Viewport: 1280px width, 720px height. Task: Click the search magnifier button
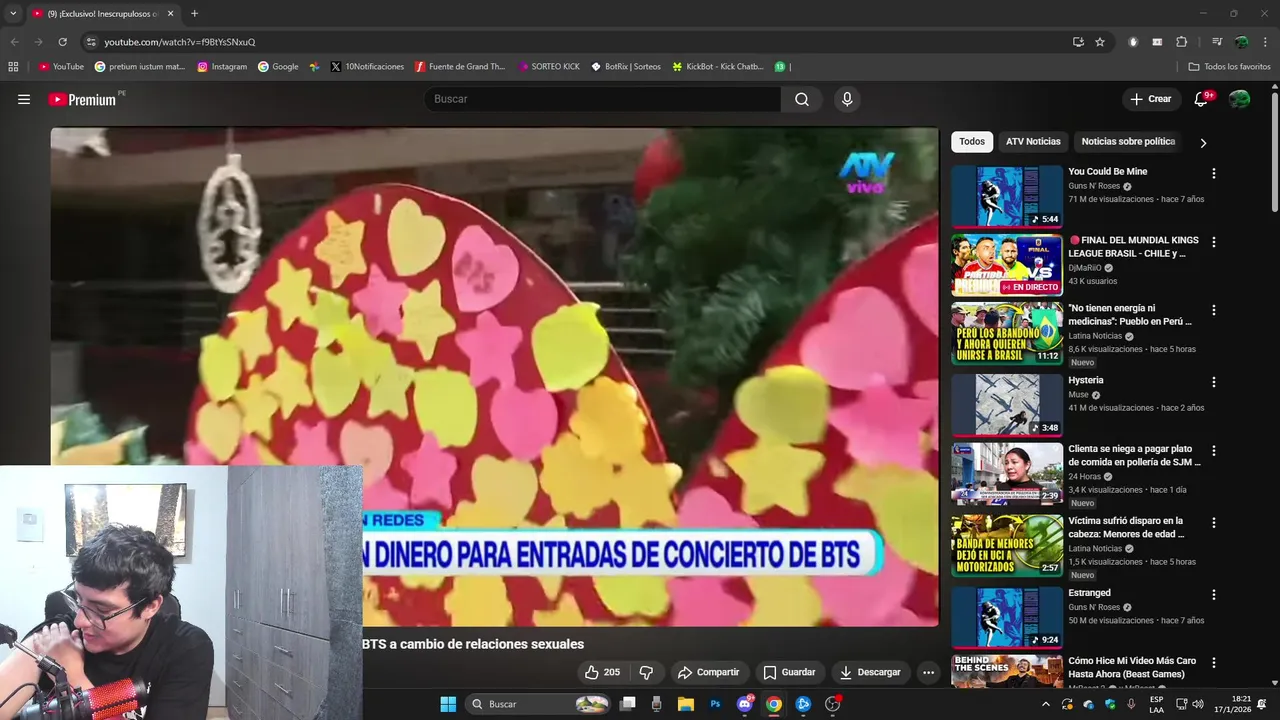pyautogui.click(x=802, y=99)
